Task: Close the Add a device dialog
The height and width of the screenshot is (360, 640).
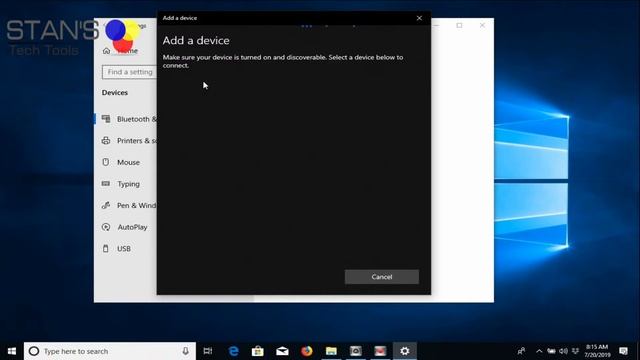Action: coord(419,18)
